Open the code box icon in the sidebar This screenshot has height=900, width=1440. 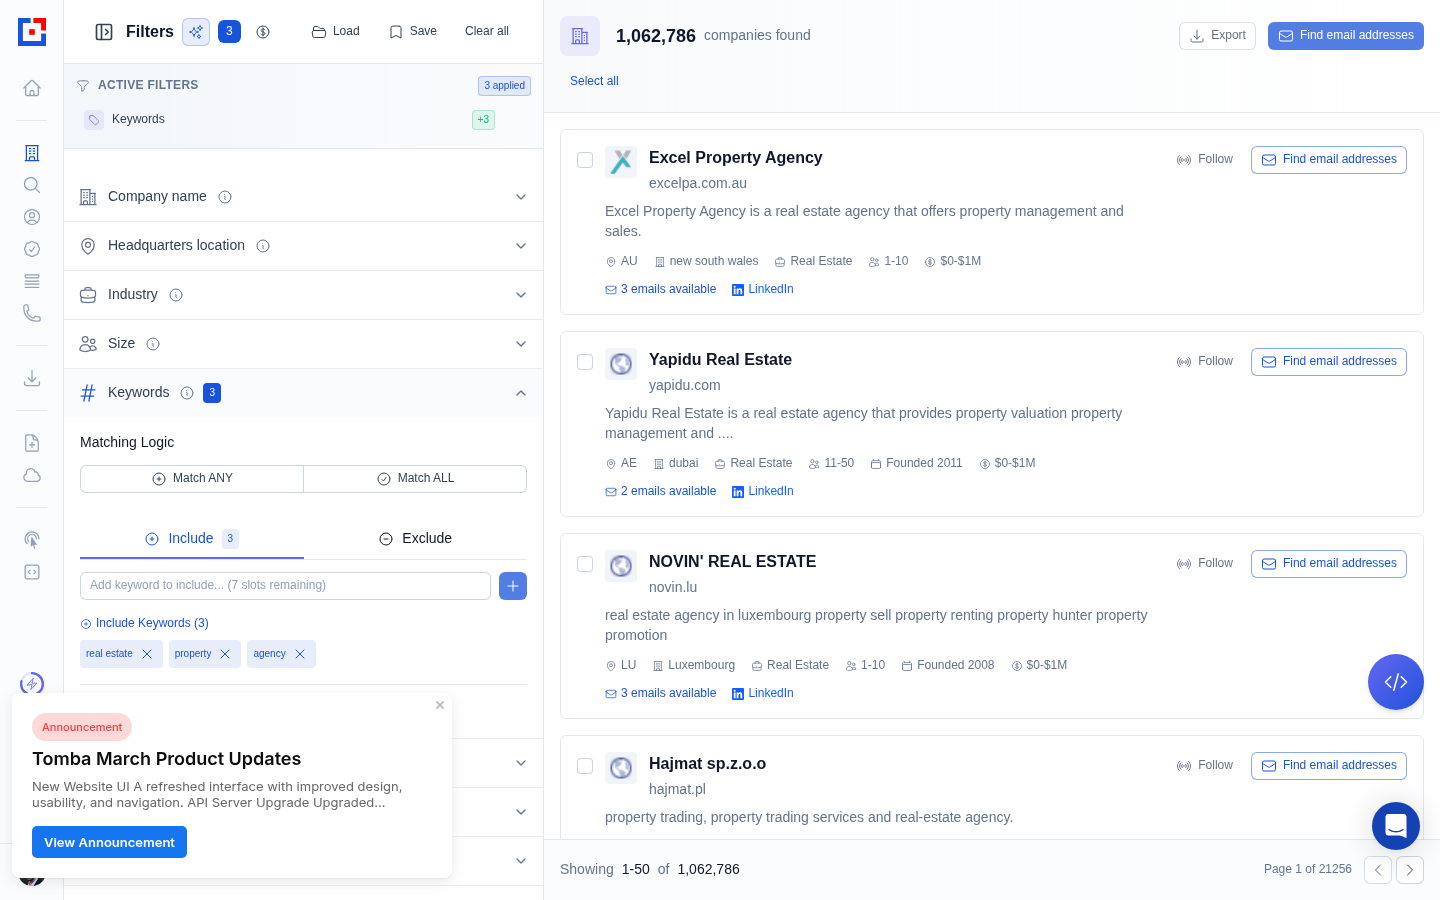point(32,572)
